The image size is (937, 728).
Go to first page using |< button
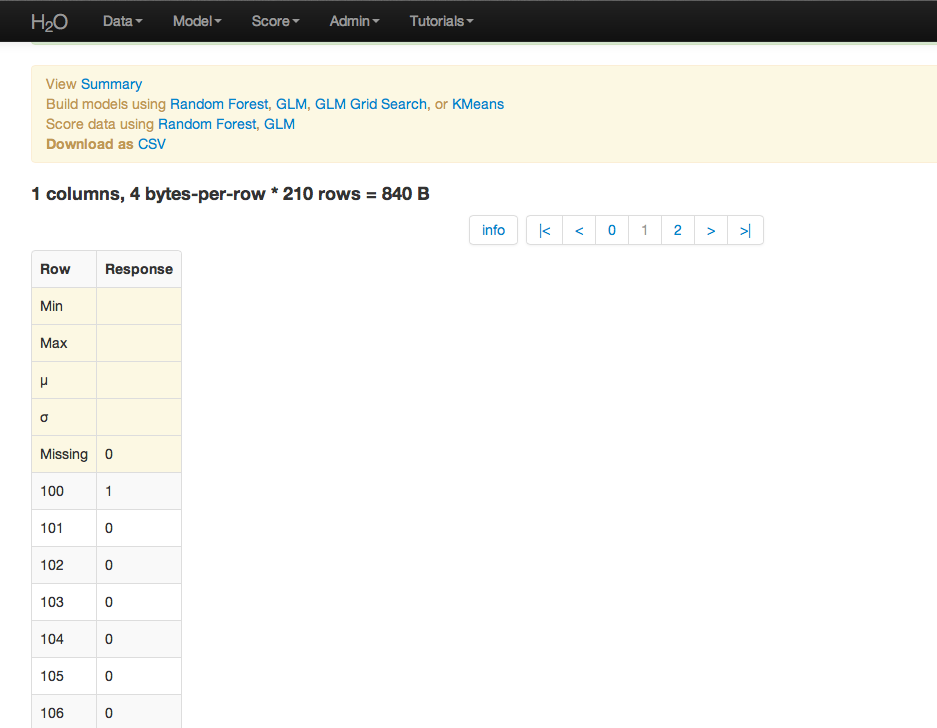pos(544,230)
